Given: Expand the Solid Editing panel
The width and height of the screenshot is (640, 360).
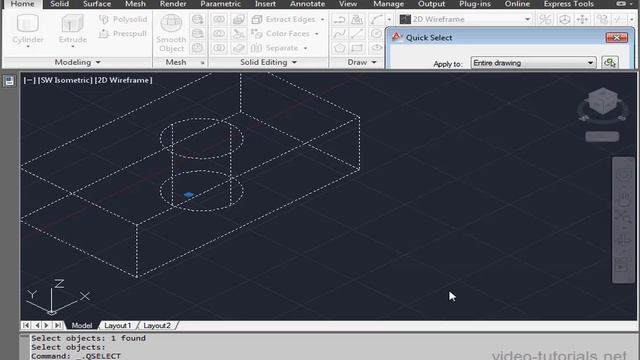Looking at the screenshot, I should tap(268, 62).
